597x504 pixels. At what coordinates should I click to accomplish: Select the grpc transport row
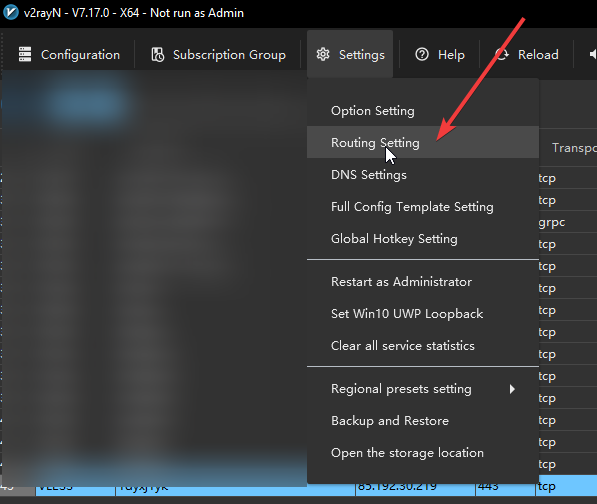coord(568,222)
